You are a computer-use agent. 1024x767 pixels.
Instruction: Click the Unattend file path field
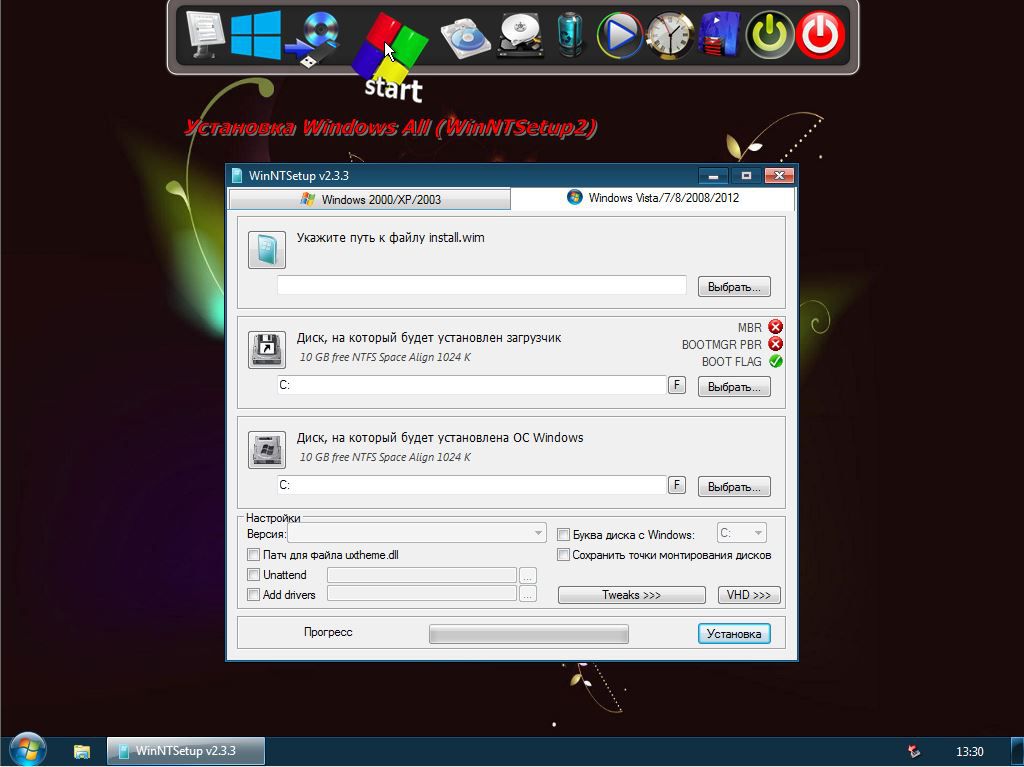(x=422, y=575)
